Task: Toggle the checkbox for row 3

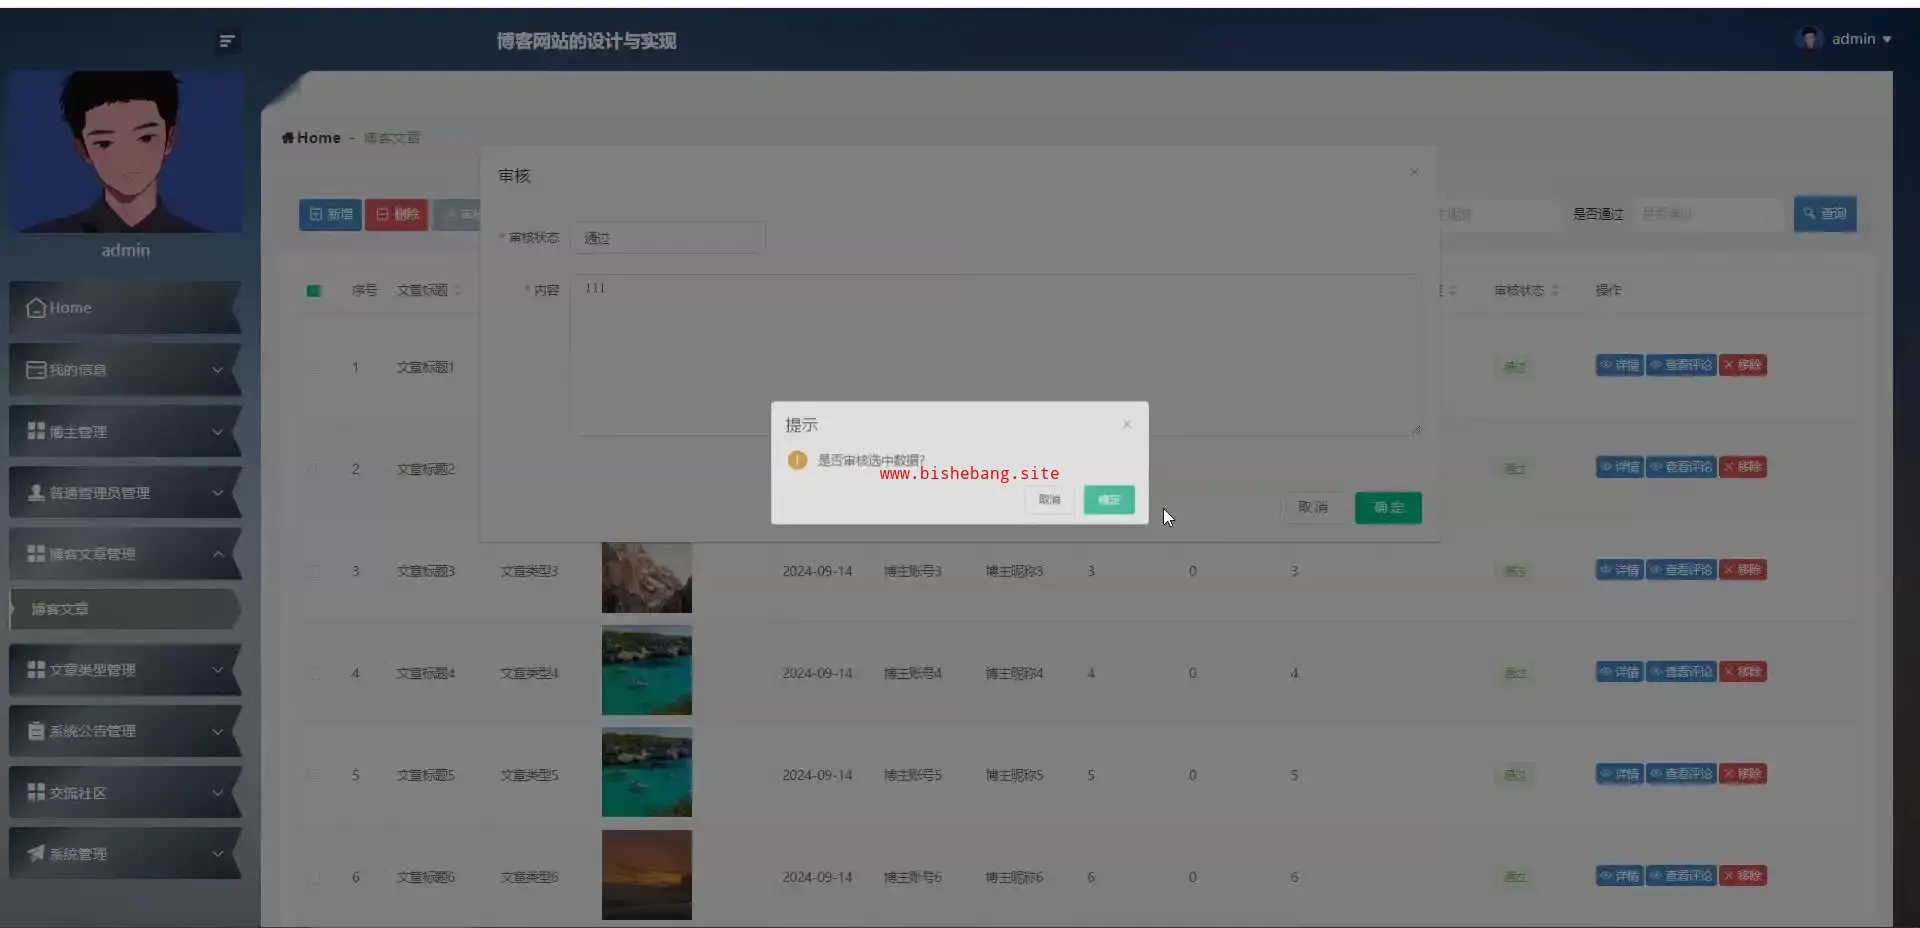Action: pyautogui.click(x=314, y=571)
